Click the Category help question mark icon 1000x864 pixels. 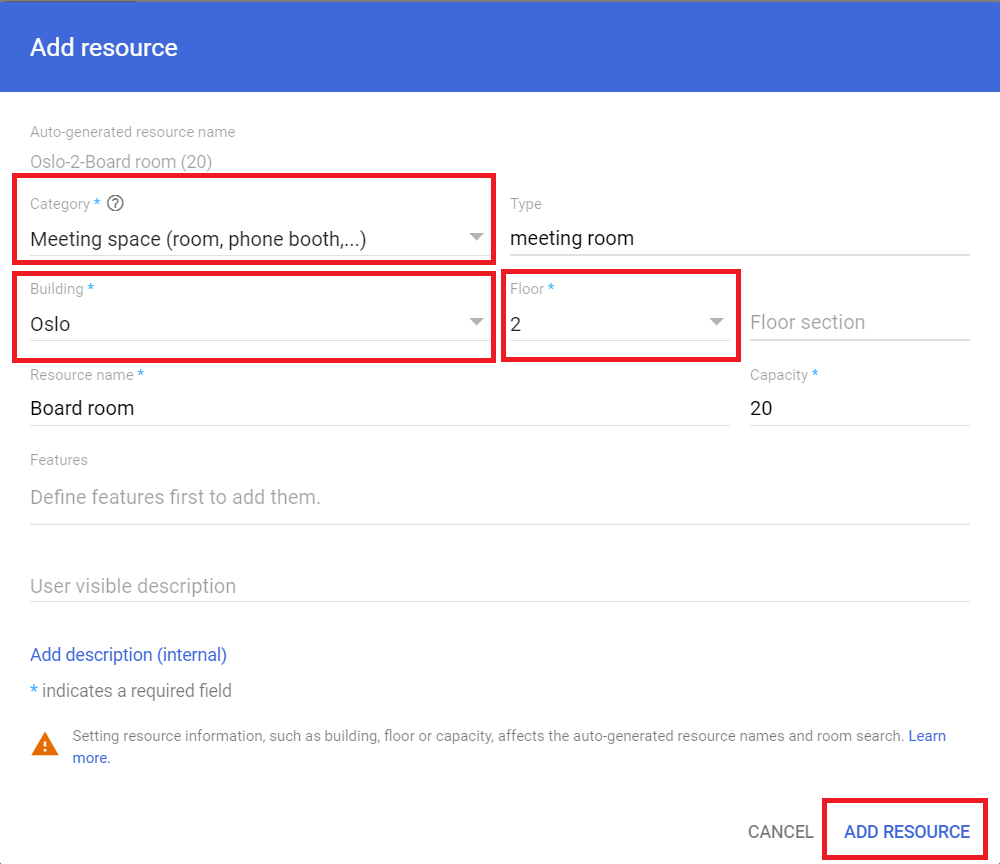click(116, 204)
